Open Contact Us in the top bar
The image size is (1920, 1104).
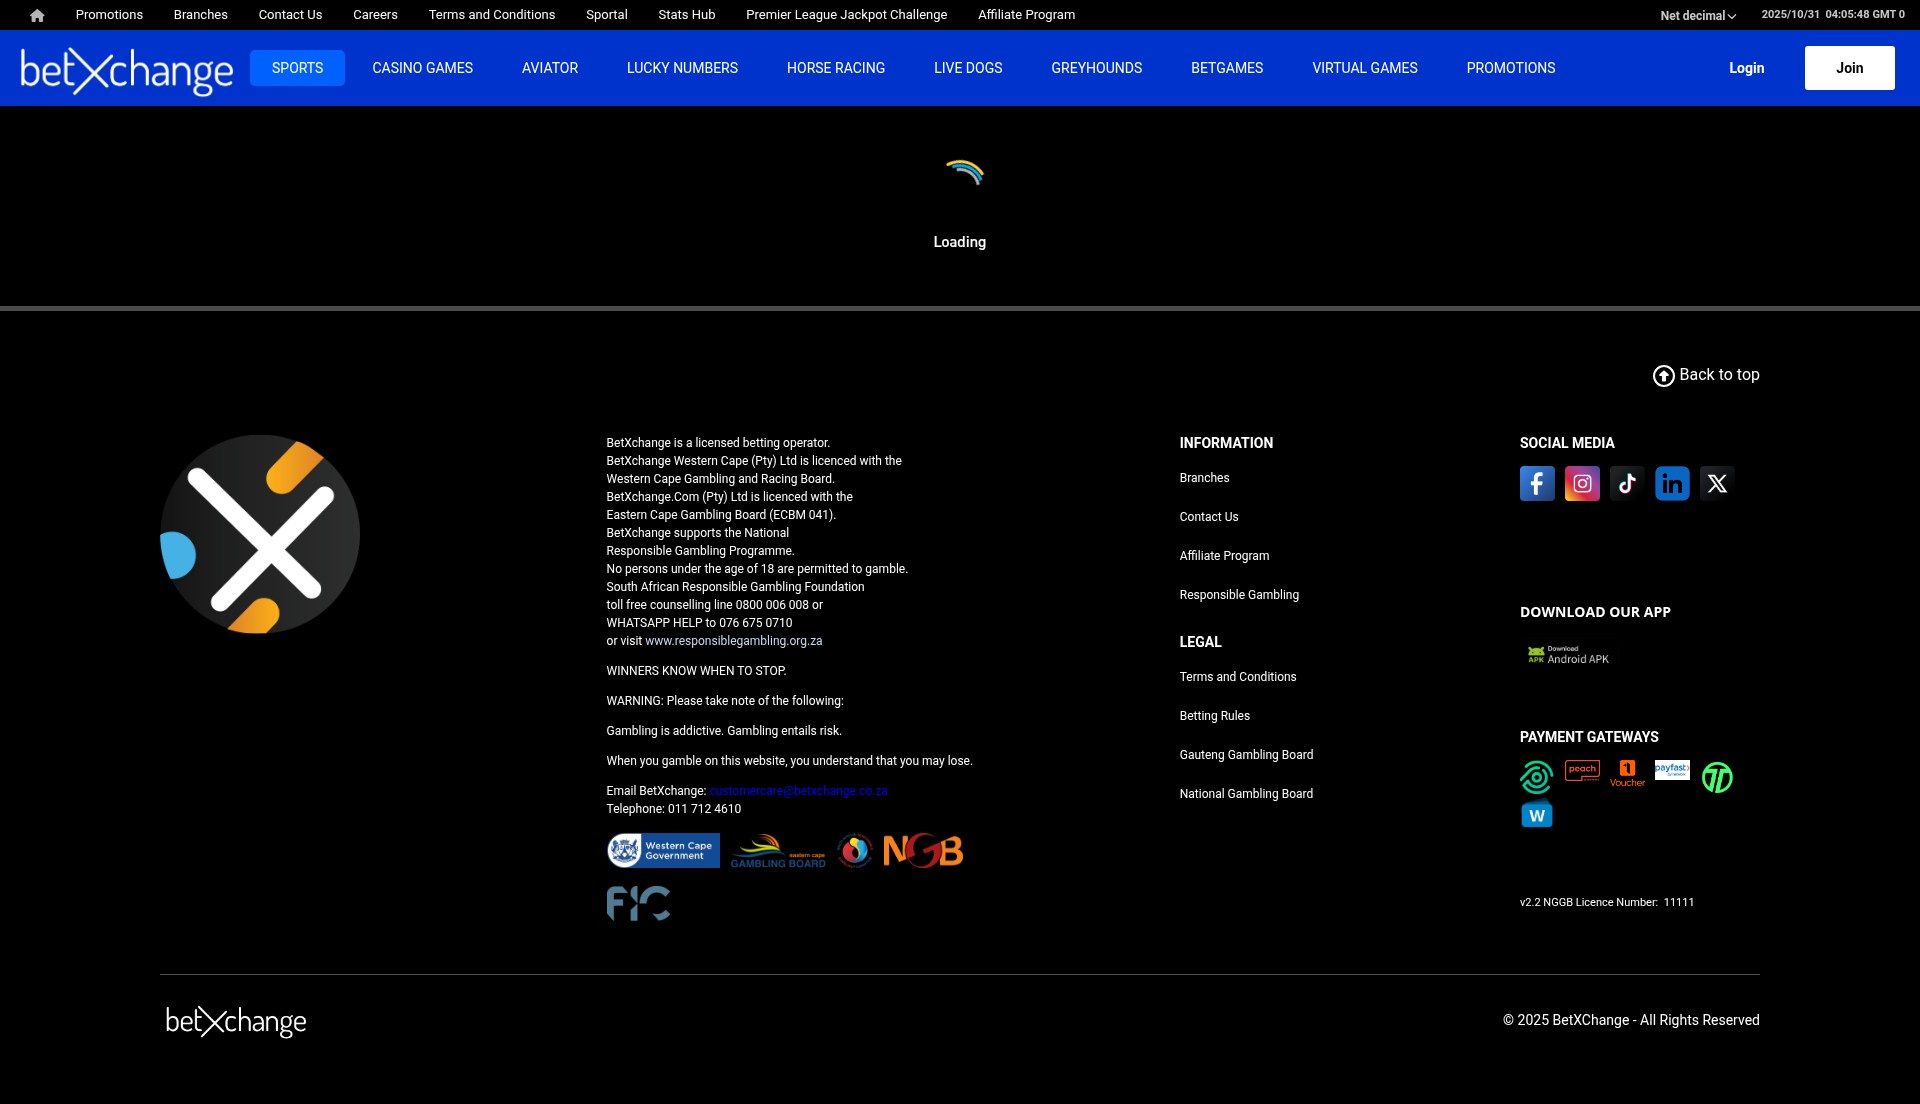(x=290, y=15)
